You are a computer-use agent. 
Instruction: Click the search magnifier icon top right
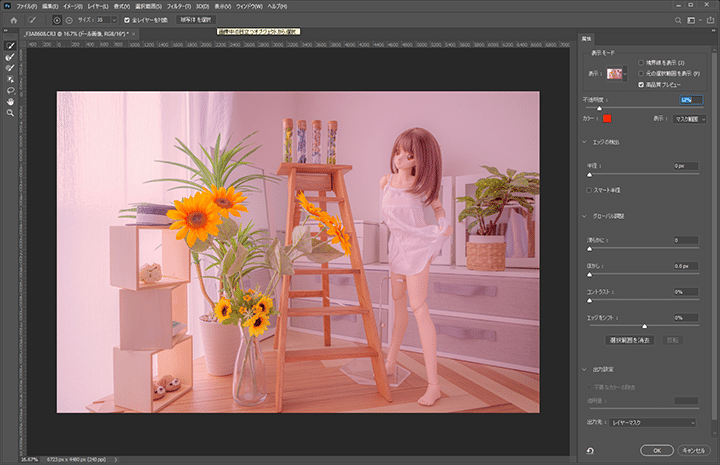pyautogui.click(x=678, y=20)
